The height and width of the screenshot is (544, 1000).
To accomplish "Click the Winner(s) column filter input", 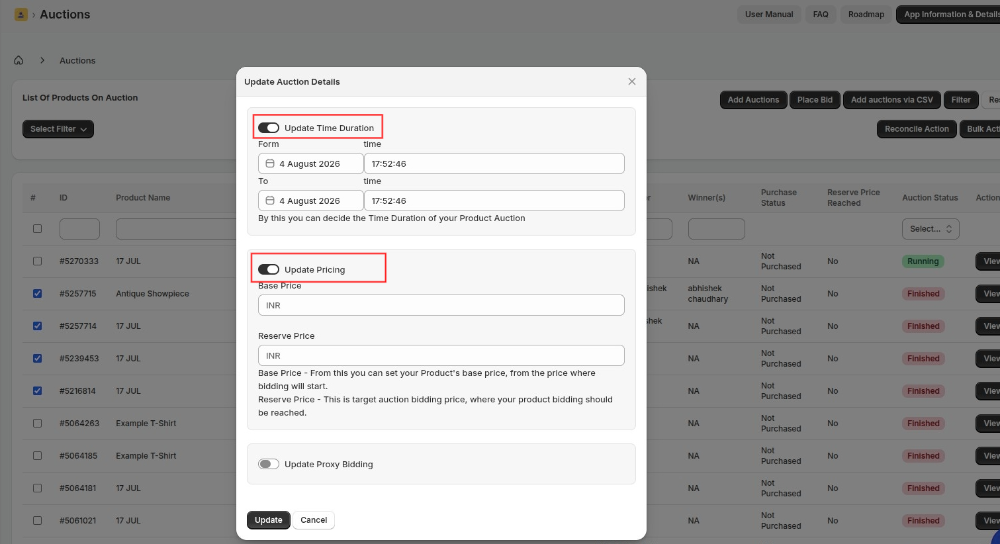I will 716,229.
